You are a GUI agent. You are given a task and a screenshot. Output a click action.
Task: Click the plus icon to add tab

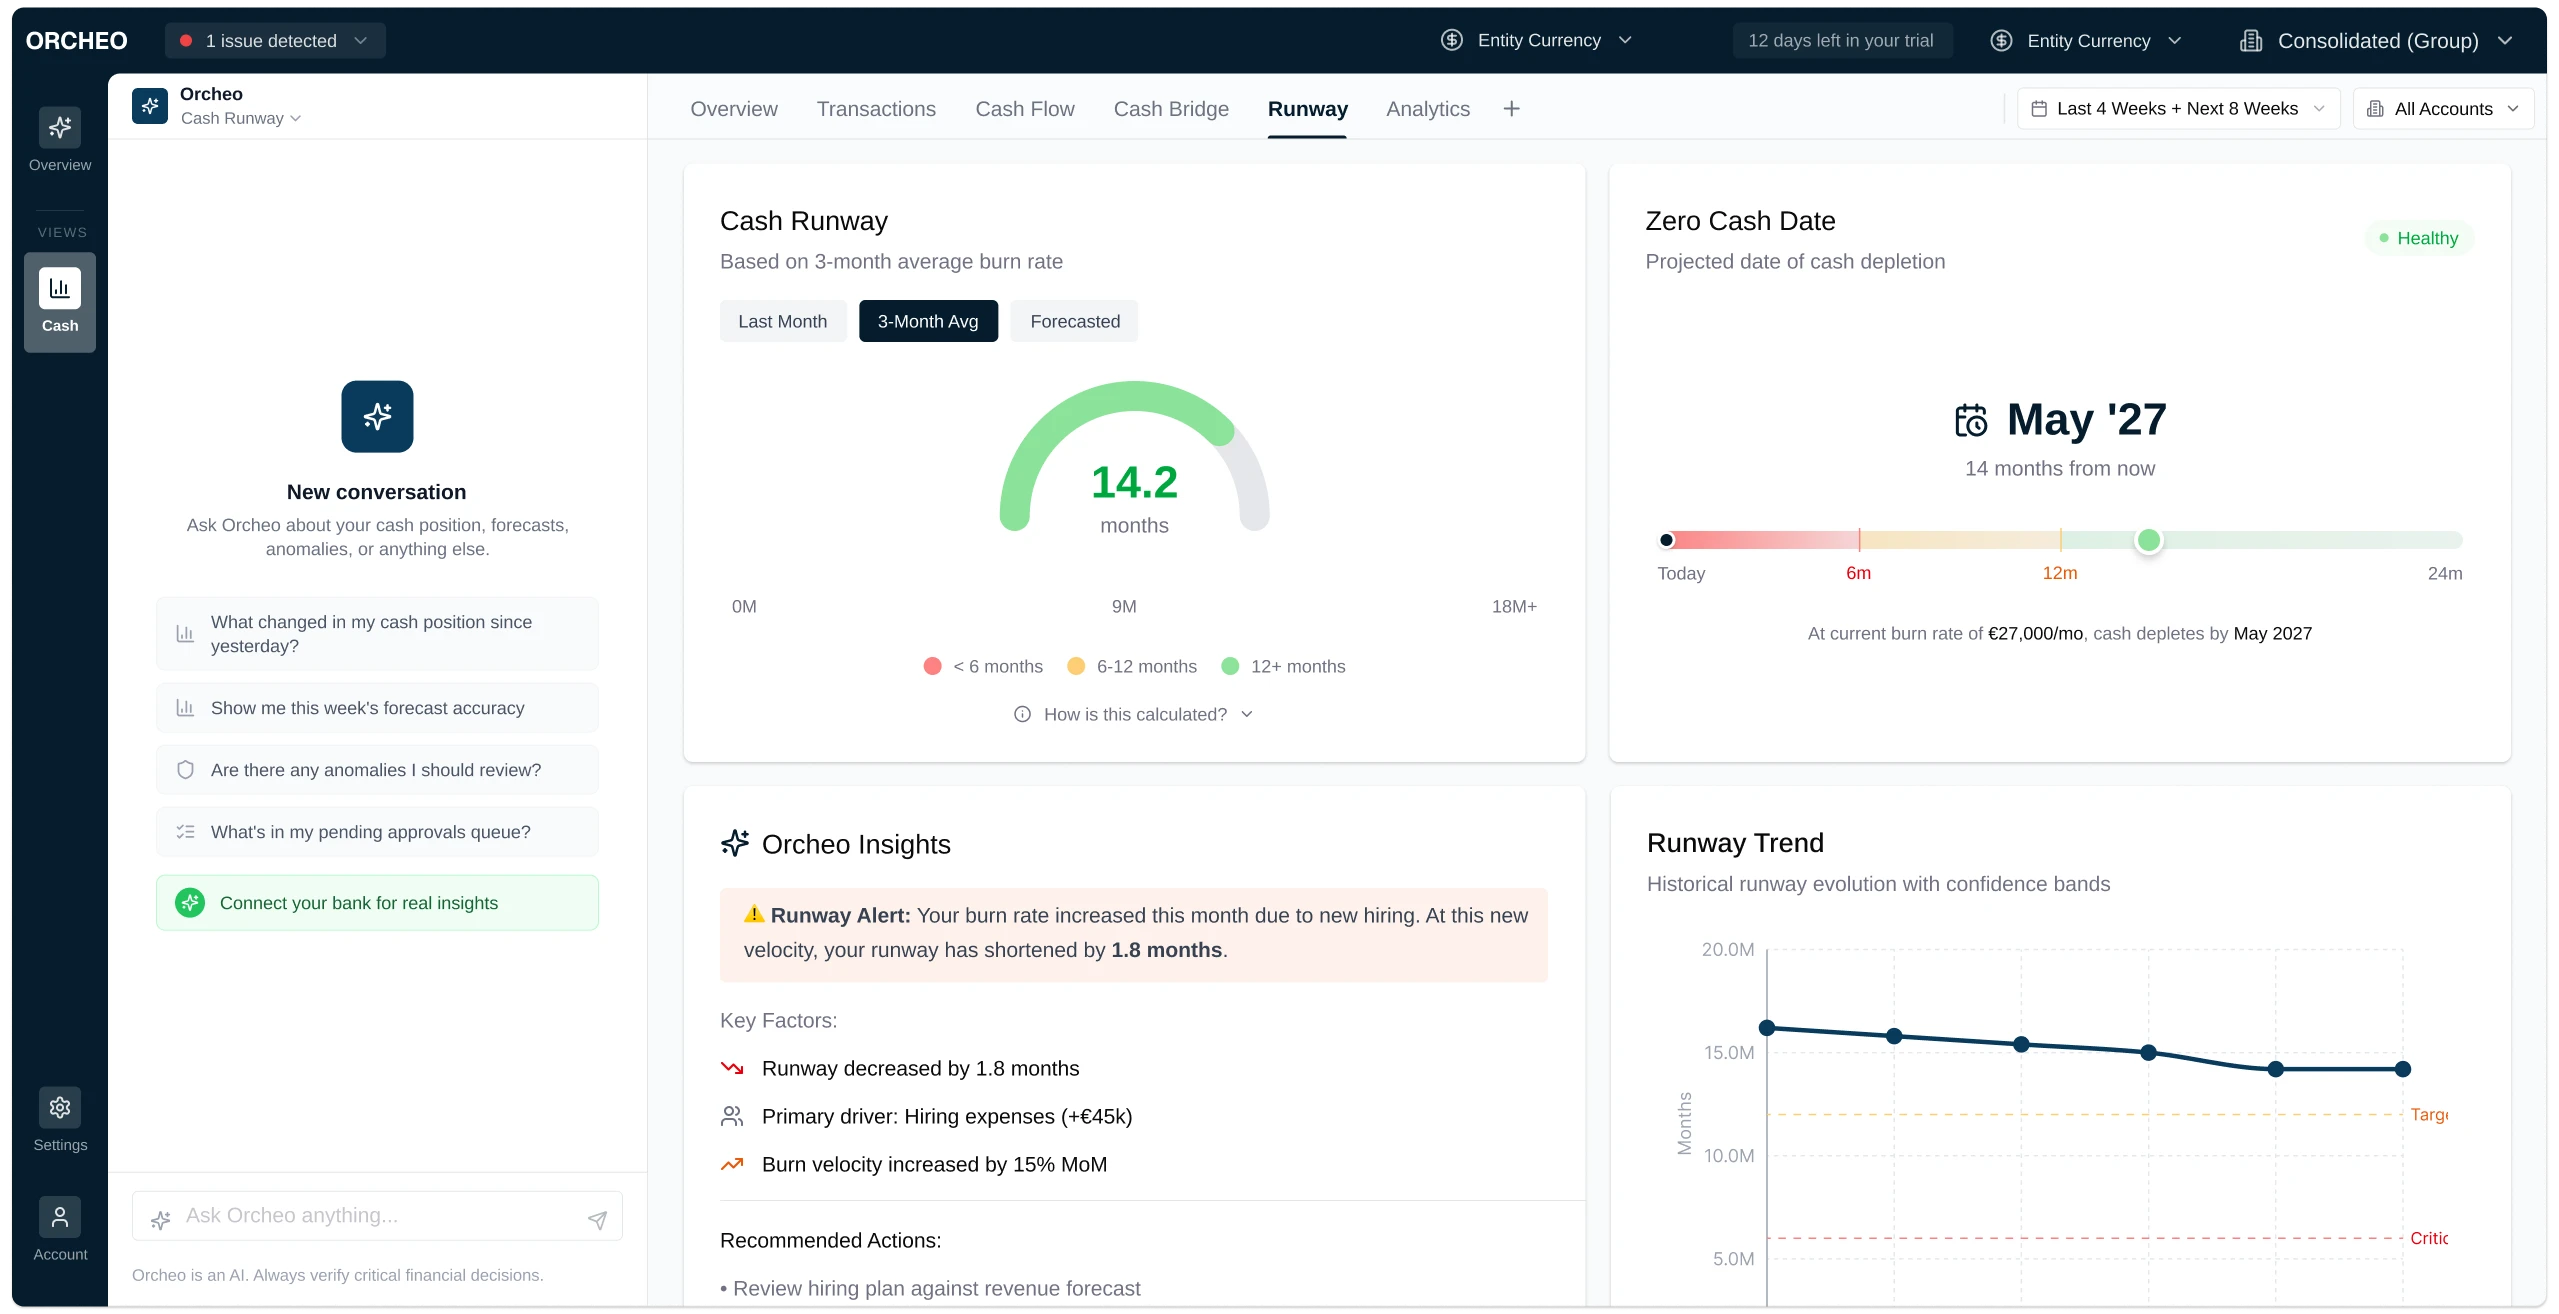point(1512,108)
